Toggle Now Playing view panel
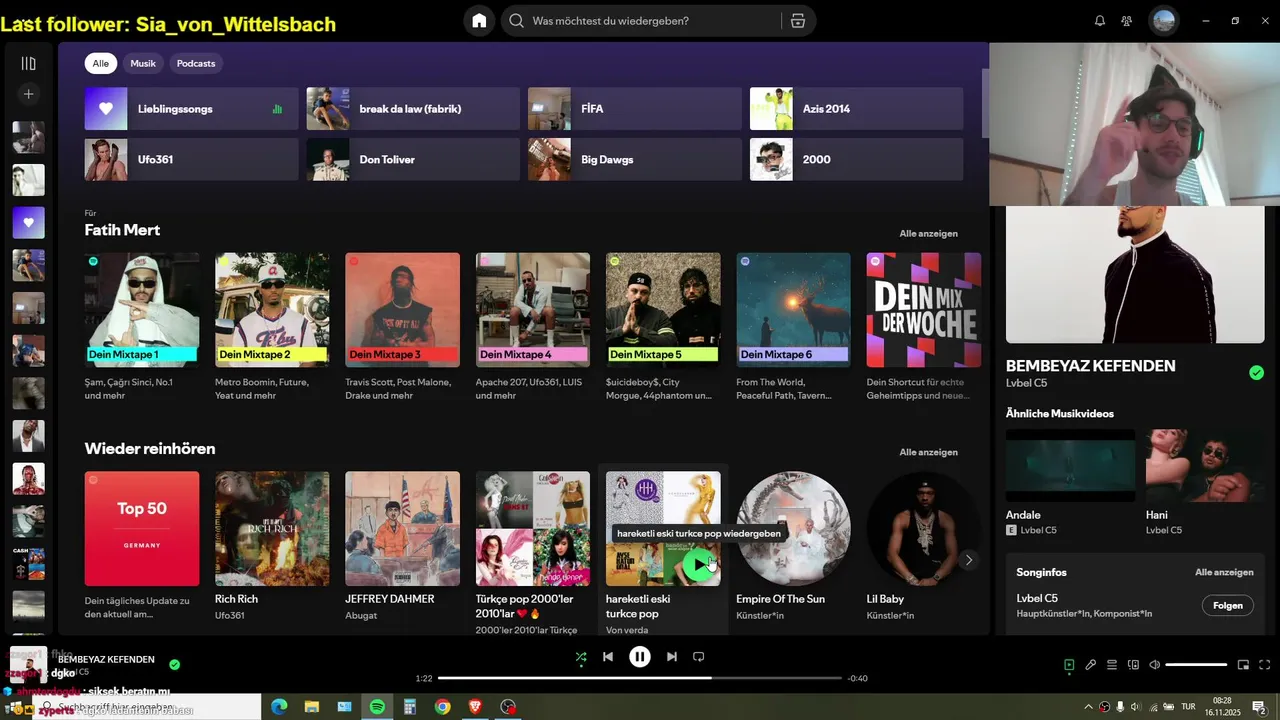 (x=1069, y=665)
